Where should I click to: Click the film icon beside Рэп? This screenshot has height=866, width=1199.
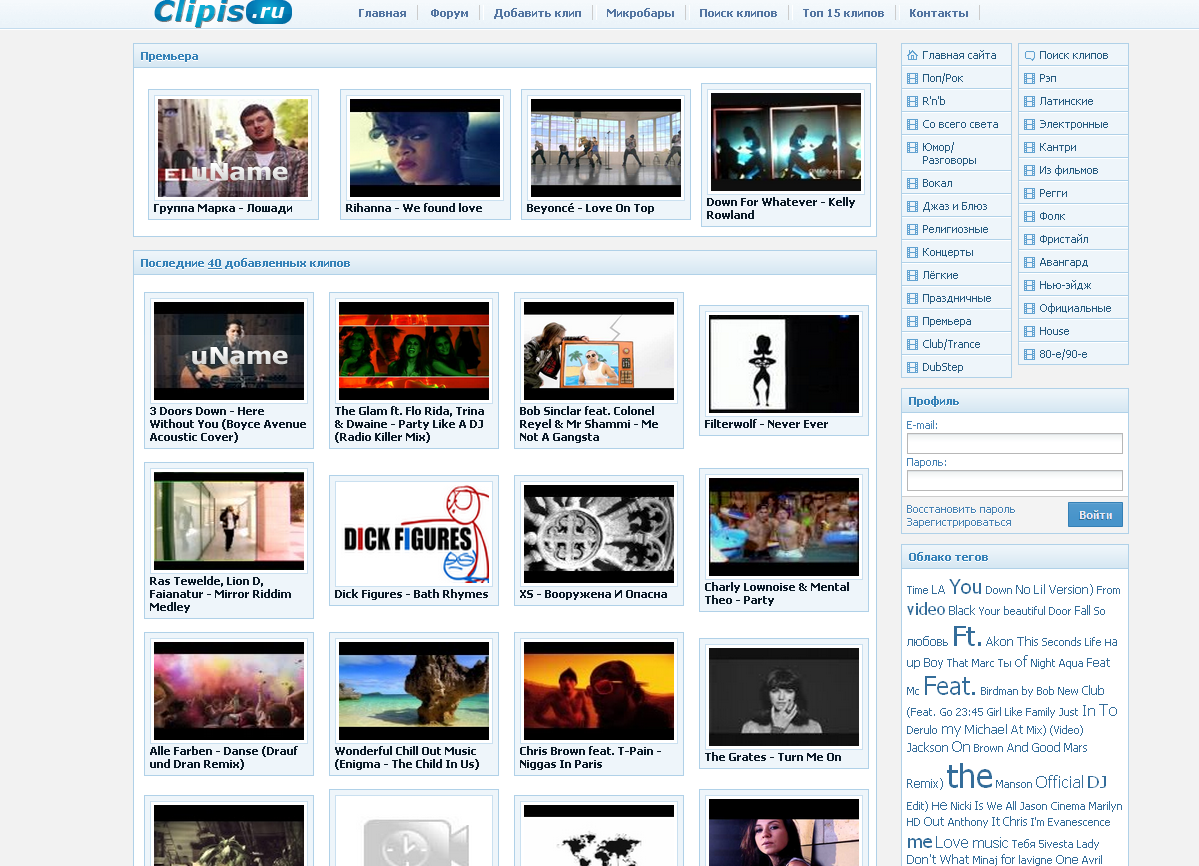pos(1029,78)
